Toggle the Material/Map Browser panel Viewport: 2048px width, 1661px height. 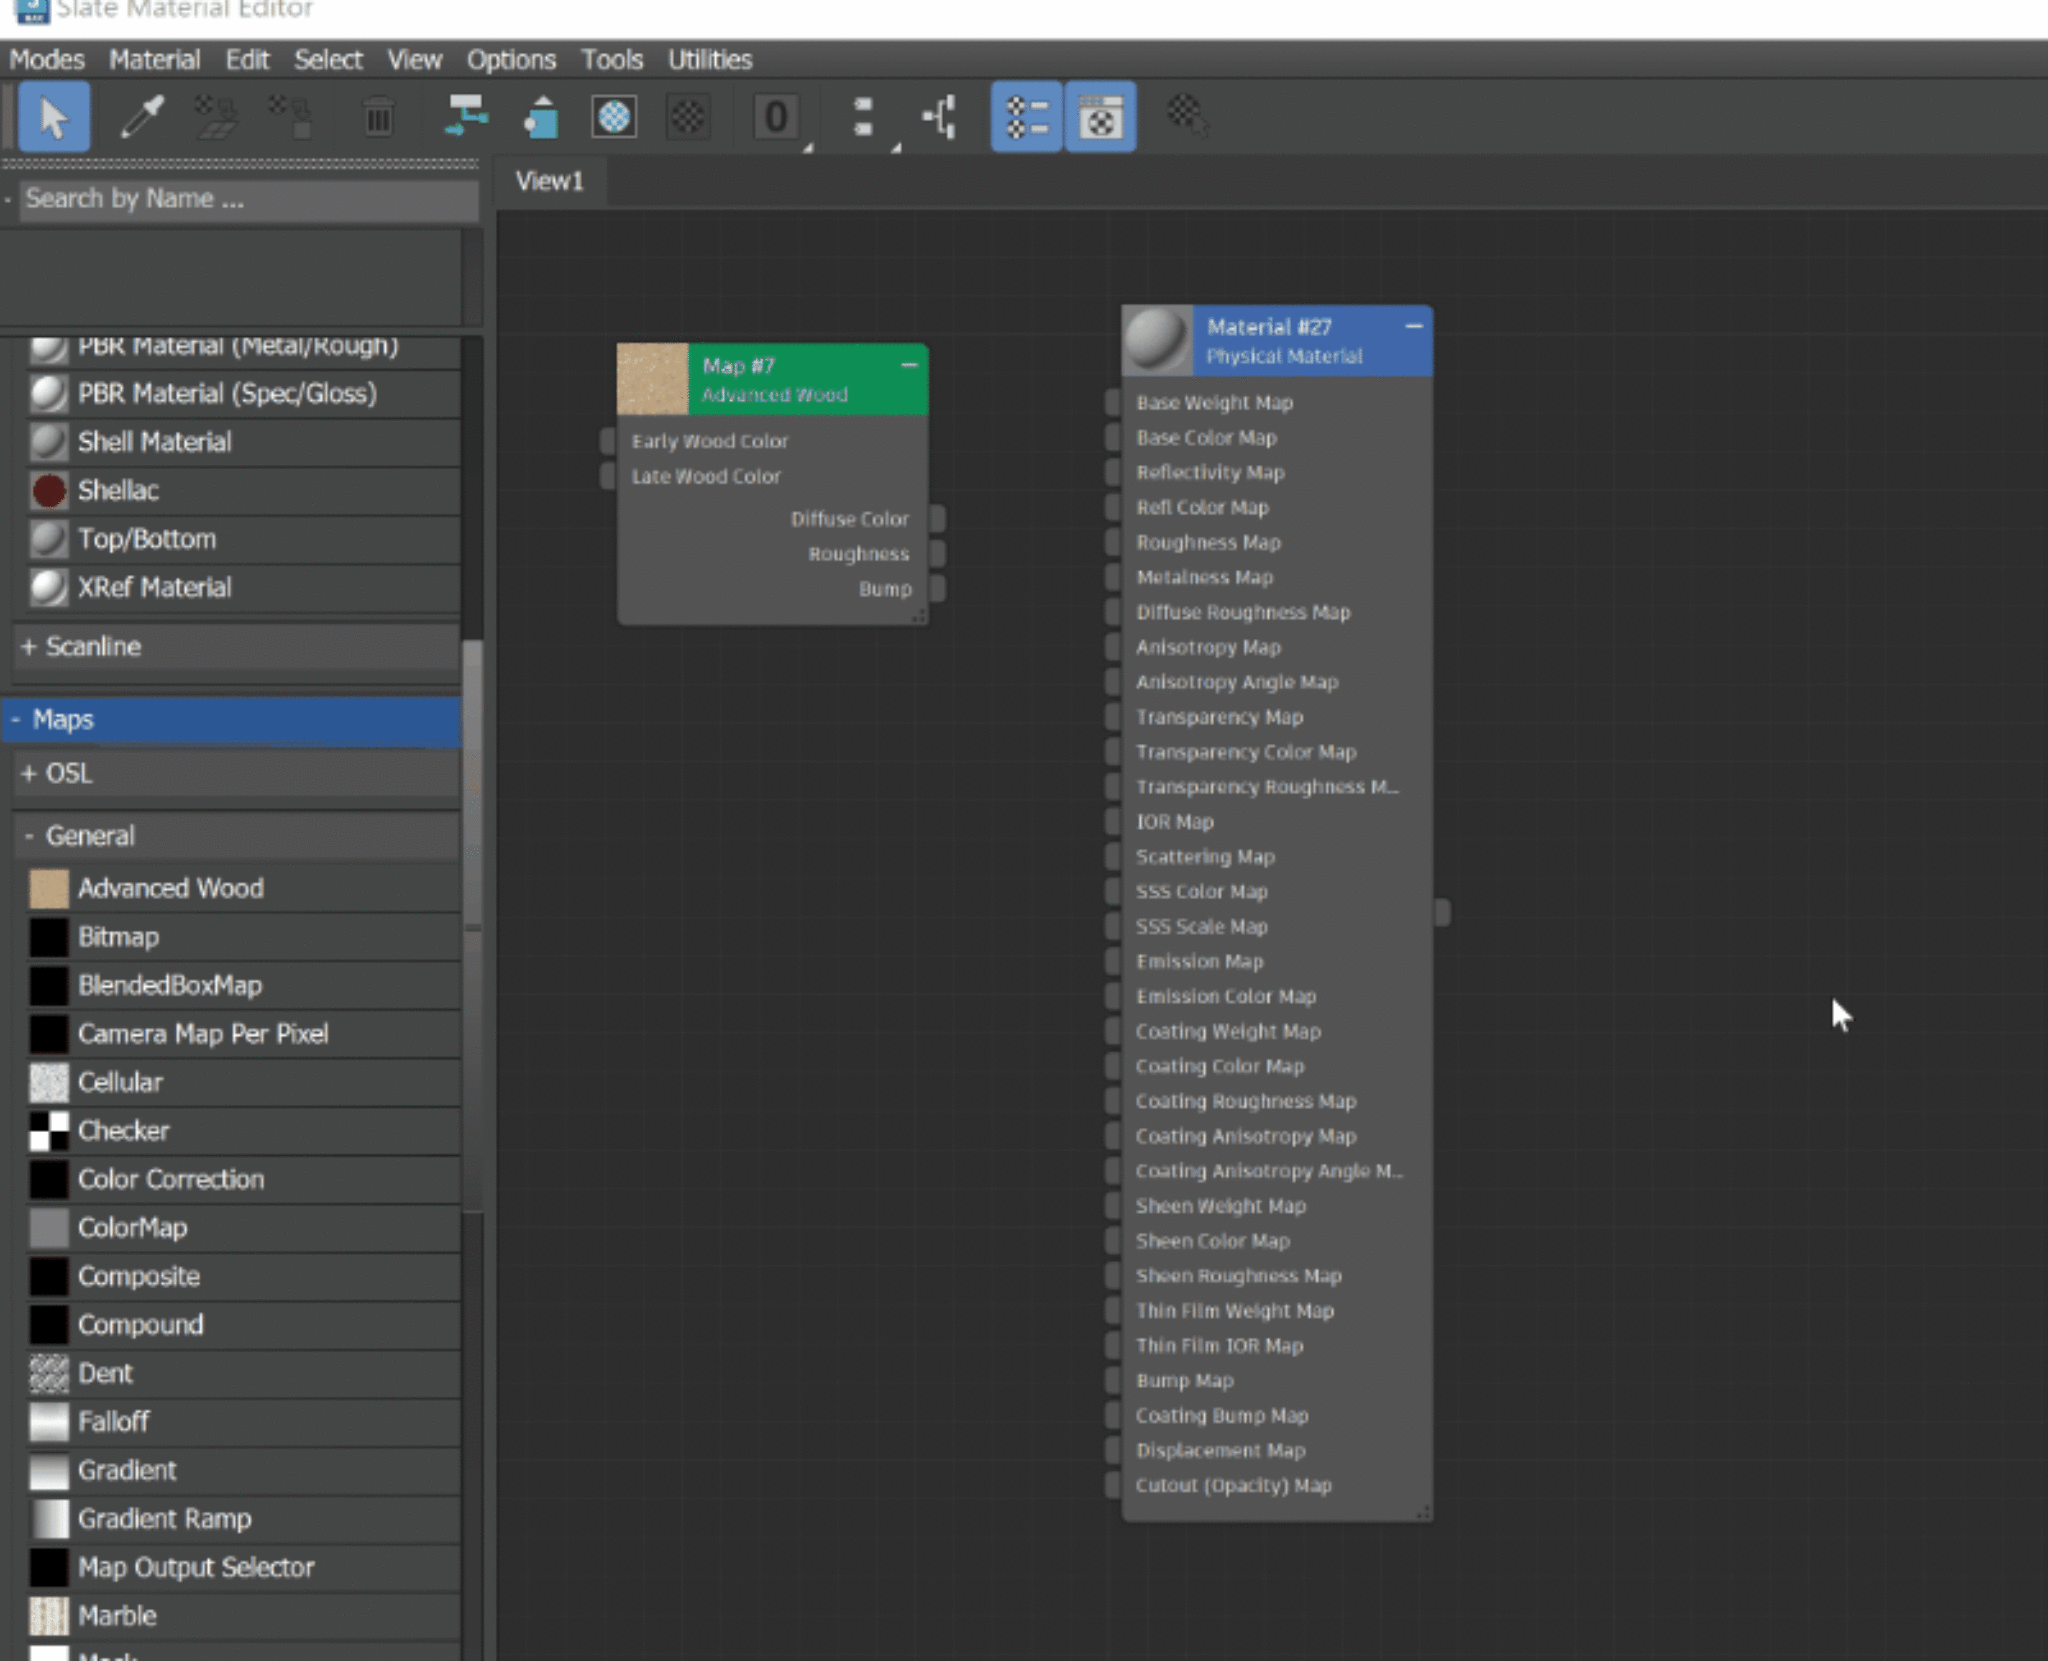[x=1028, y=117]
